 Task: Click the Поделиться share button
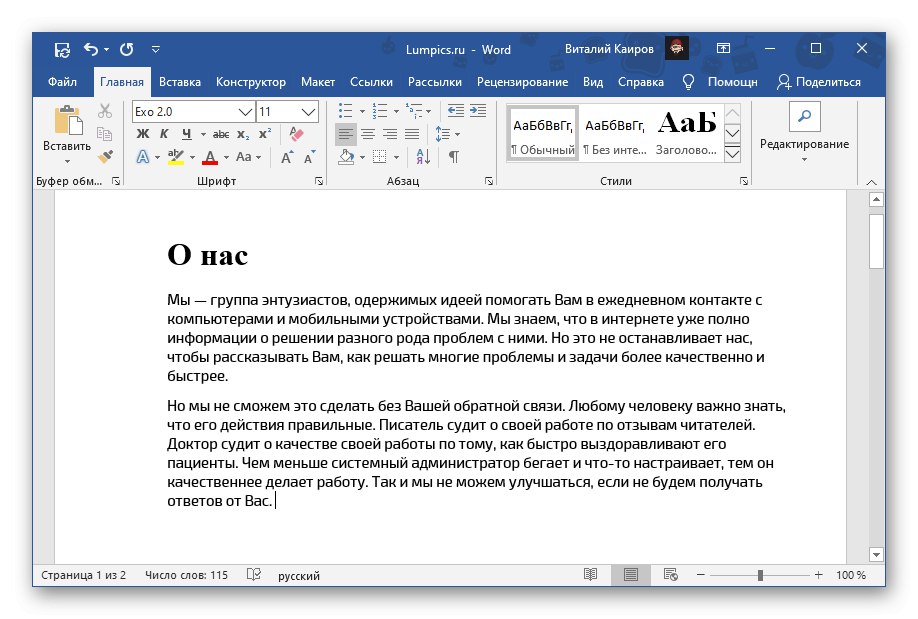pos(819,82)
